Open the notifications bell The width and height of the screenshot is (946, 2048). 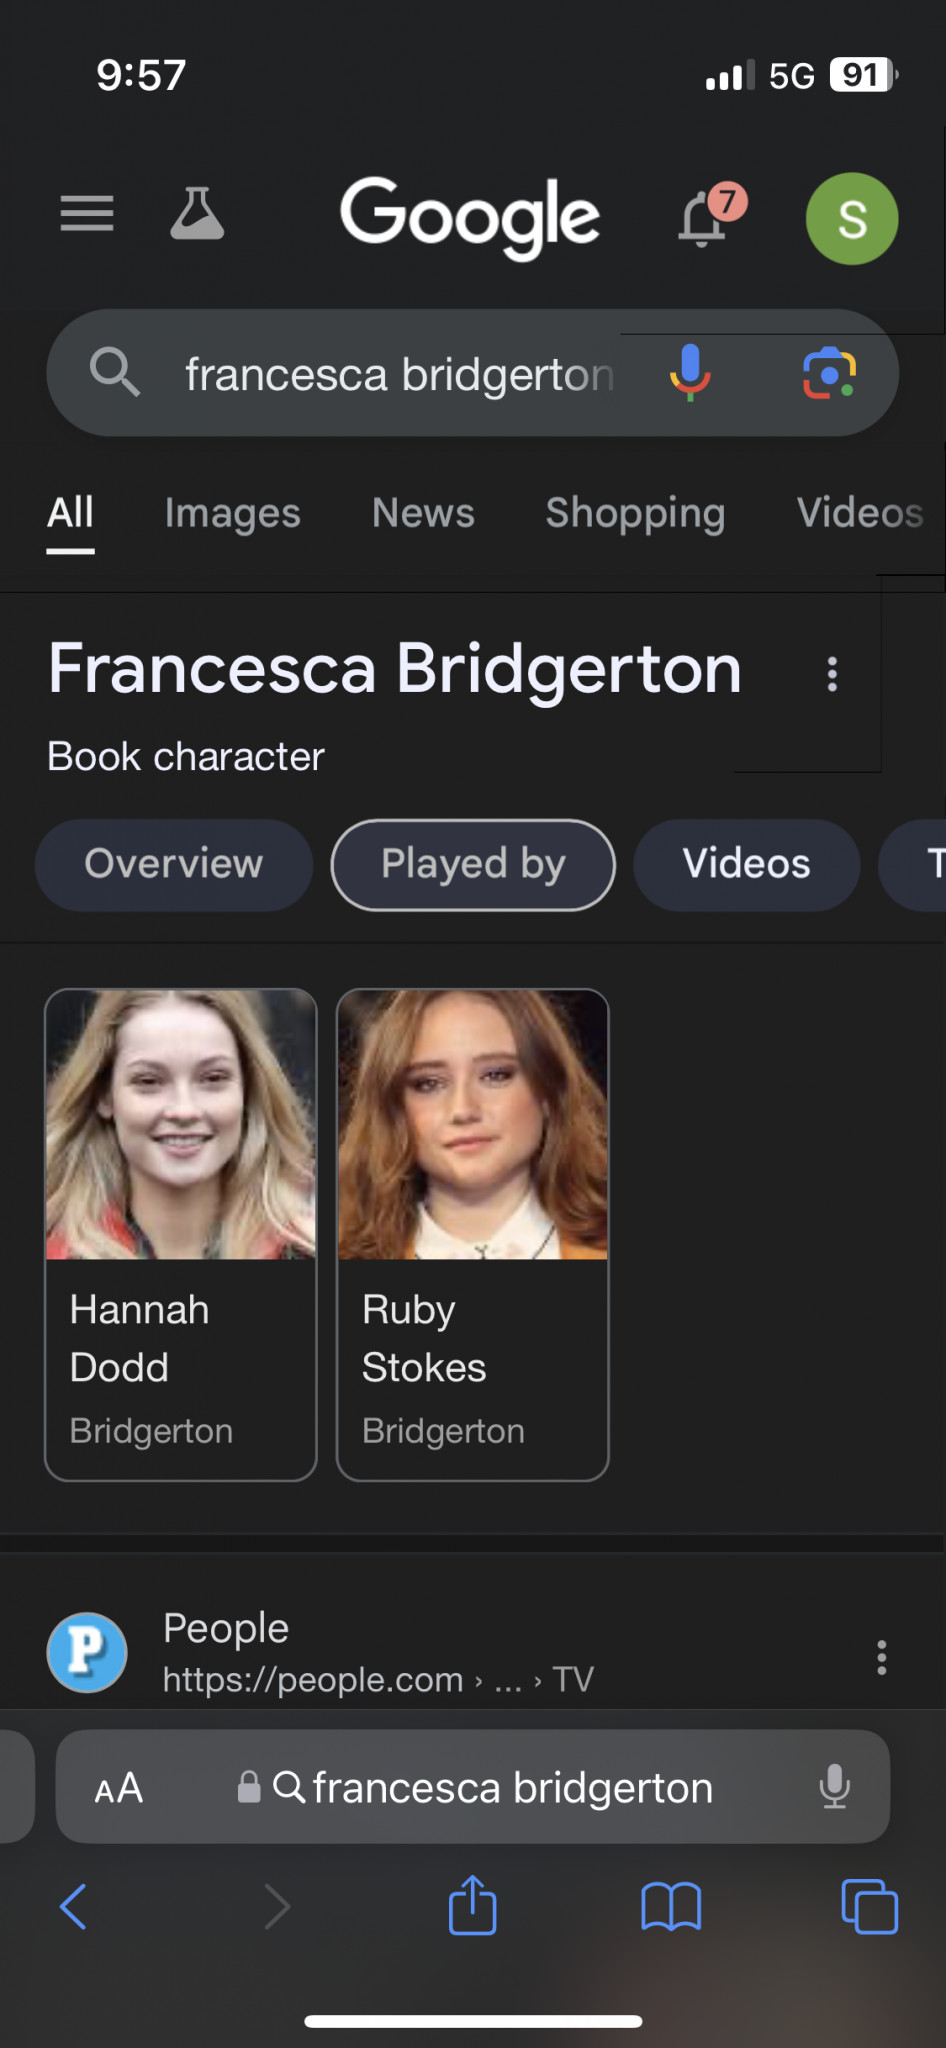704,219
